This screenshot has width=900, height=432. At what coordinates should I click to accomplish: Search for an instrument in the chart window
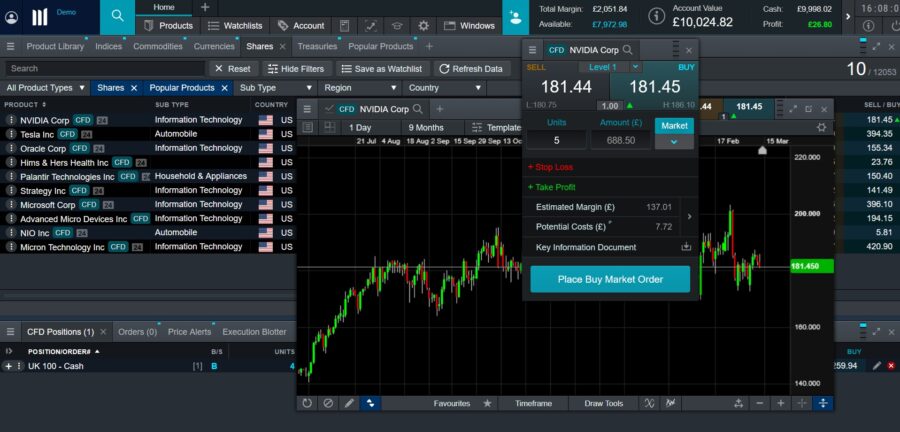[418, 109]
